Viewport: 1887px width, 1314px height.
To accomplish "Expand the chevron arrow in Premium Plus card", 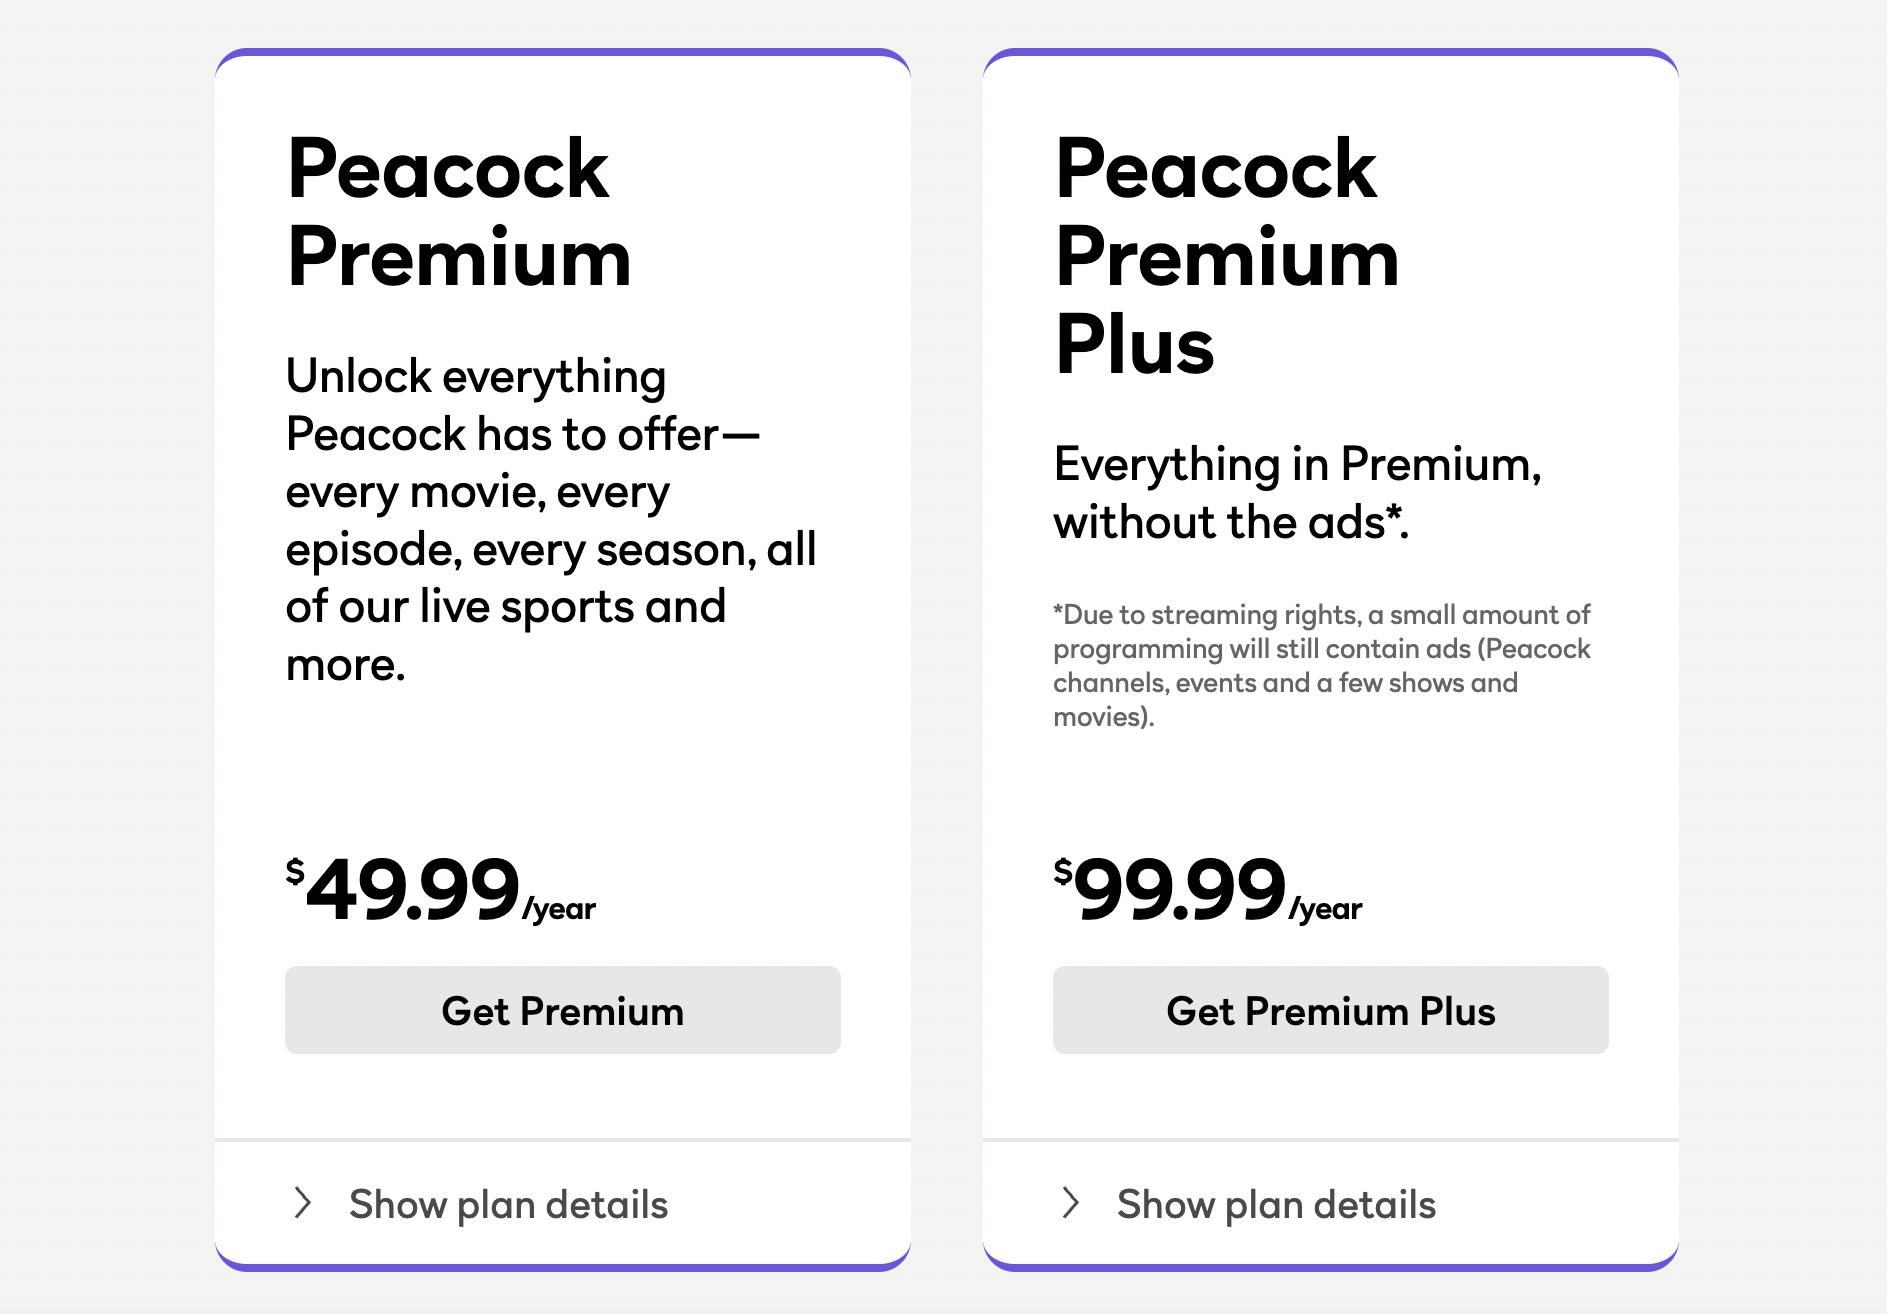I will pyautogui.click(x=1070, y=1203).
